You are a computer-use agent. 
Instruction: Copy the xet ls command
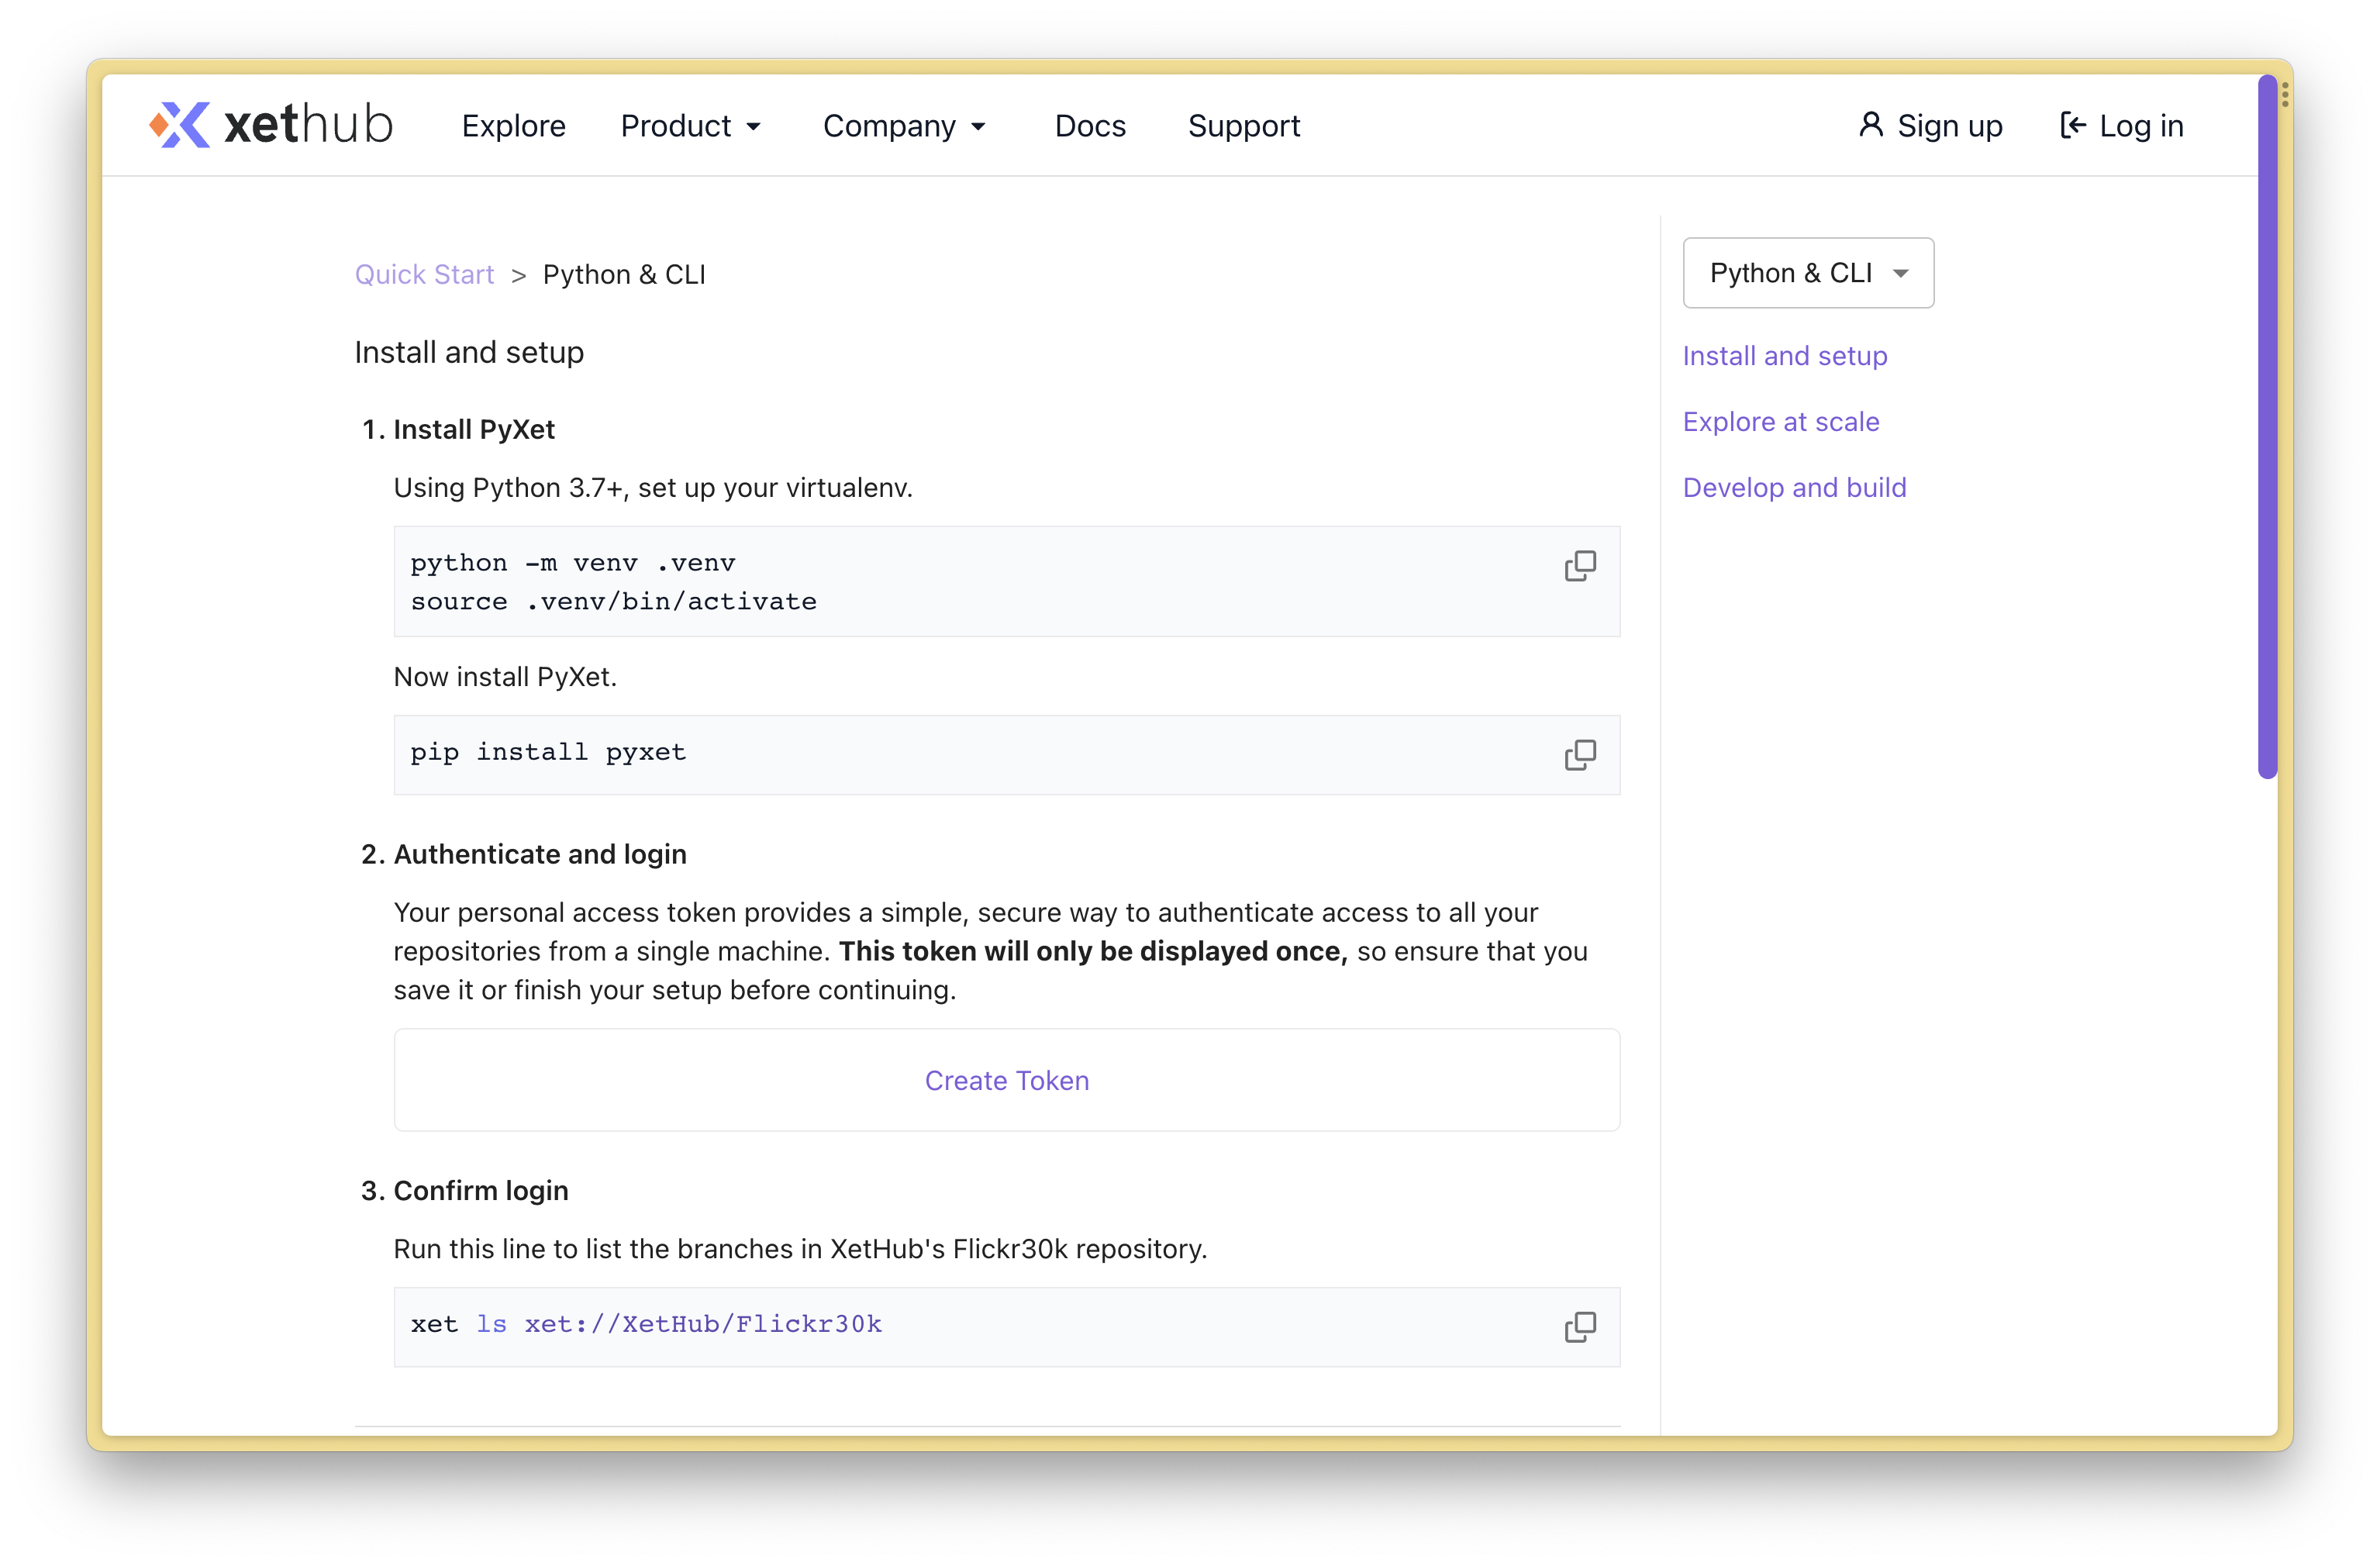[1579, 1327]
